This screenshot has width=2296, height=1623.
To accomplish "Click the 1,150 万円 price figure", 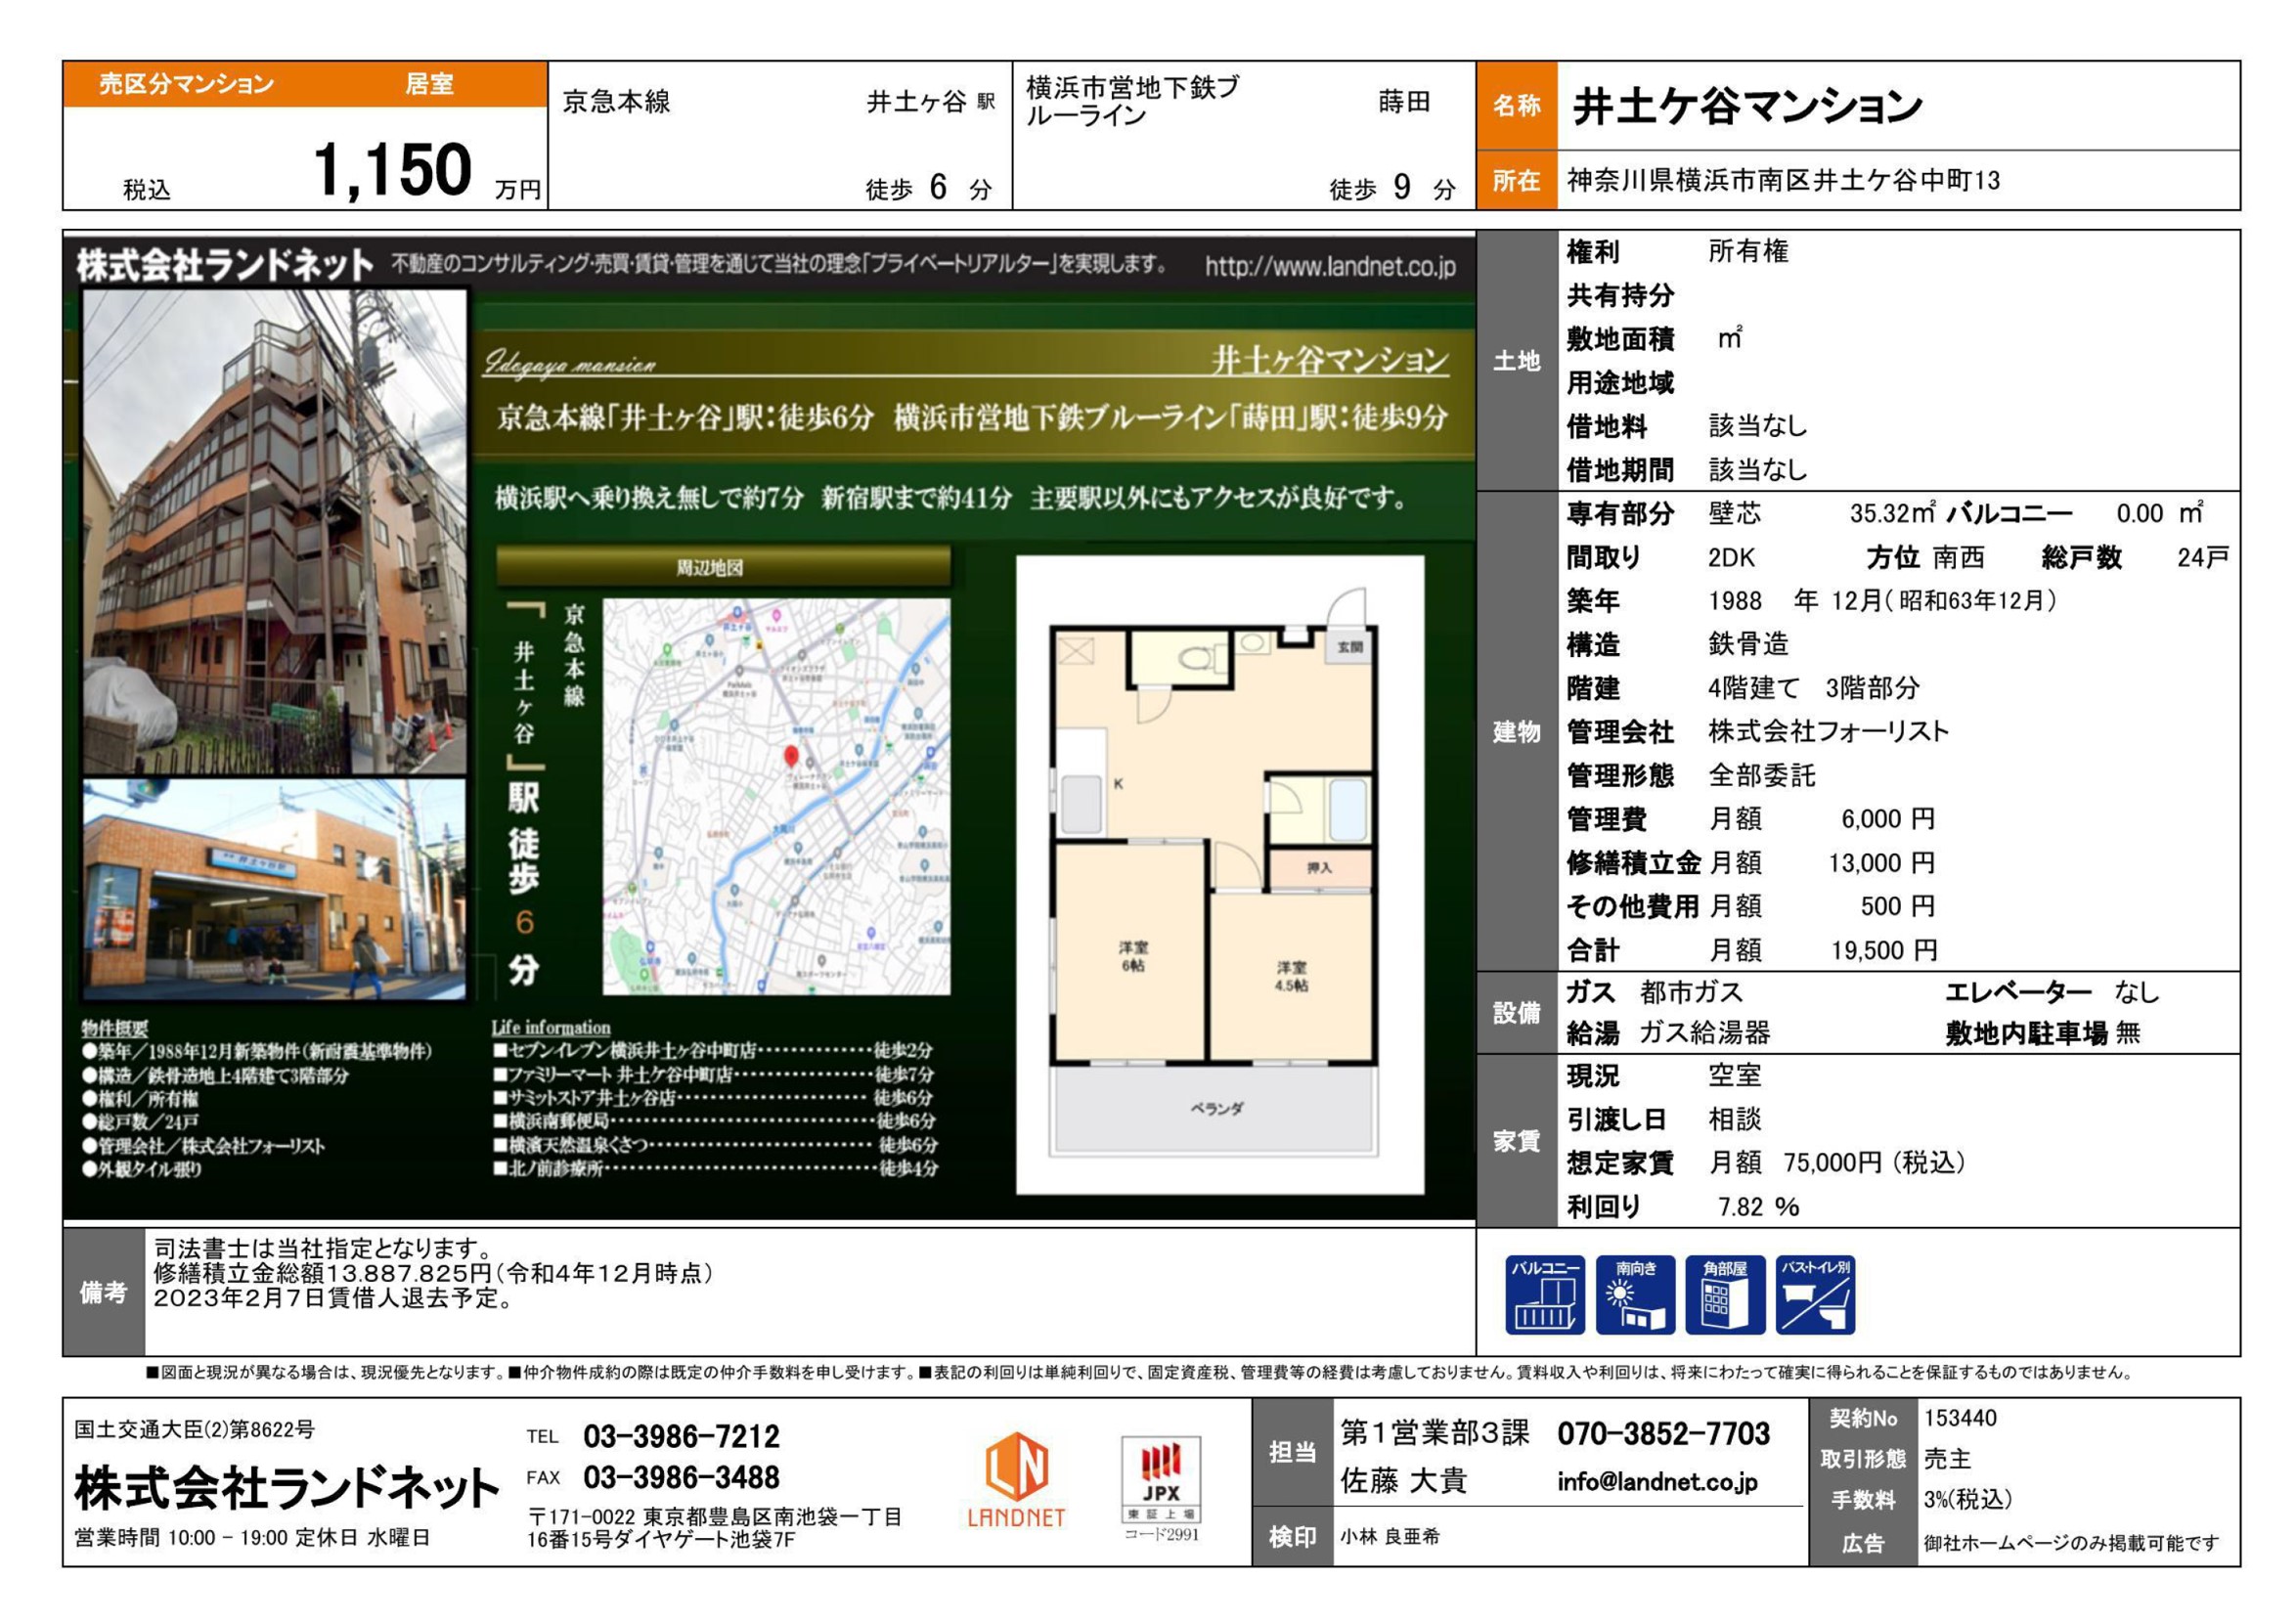I will [x=392, y=170].
